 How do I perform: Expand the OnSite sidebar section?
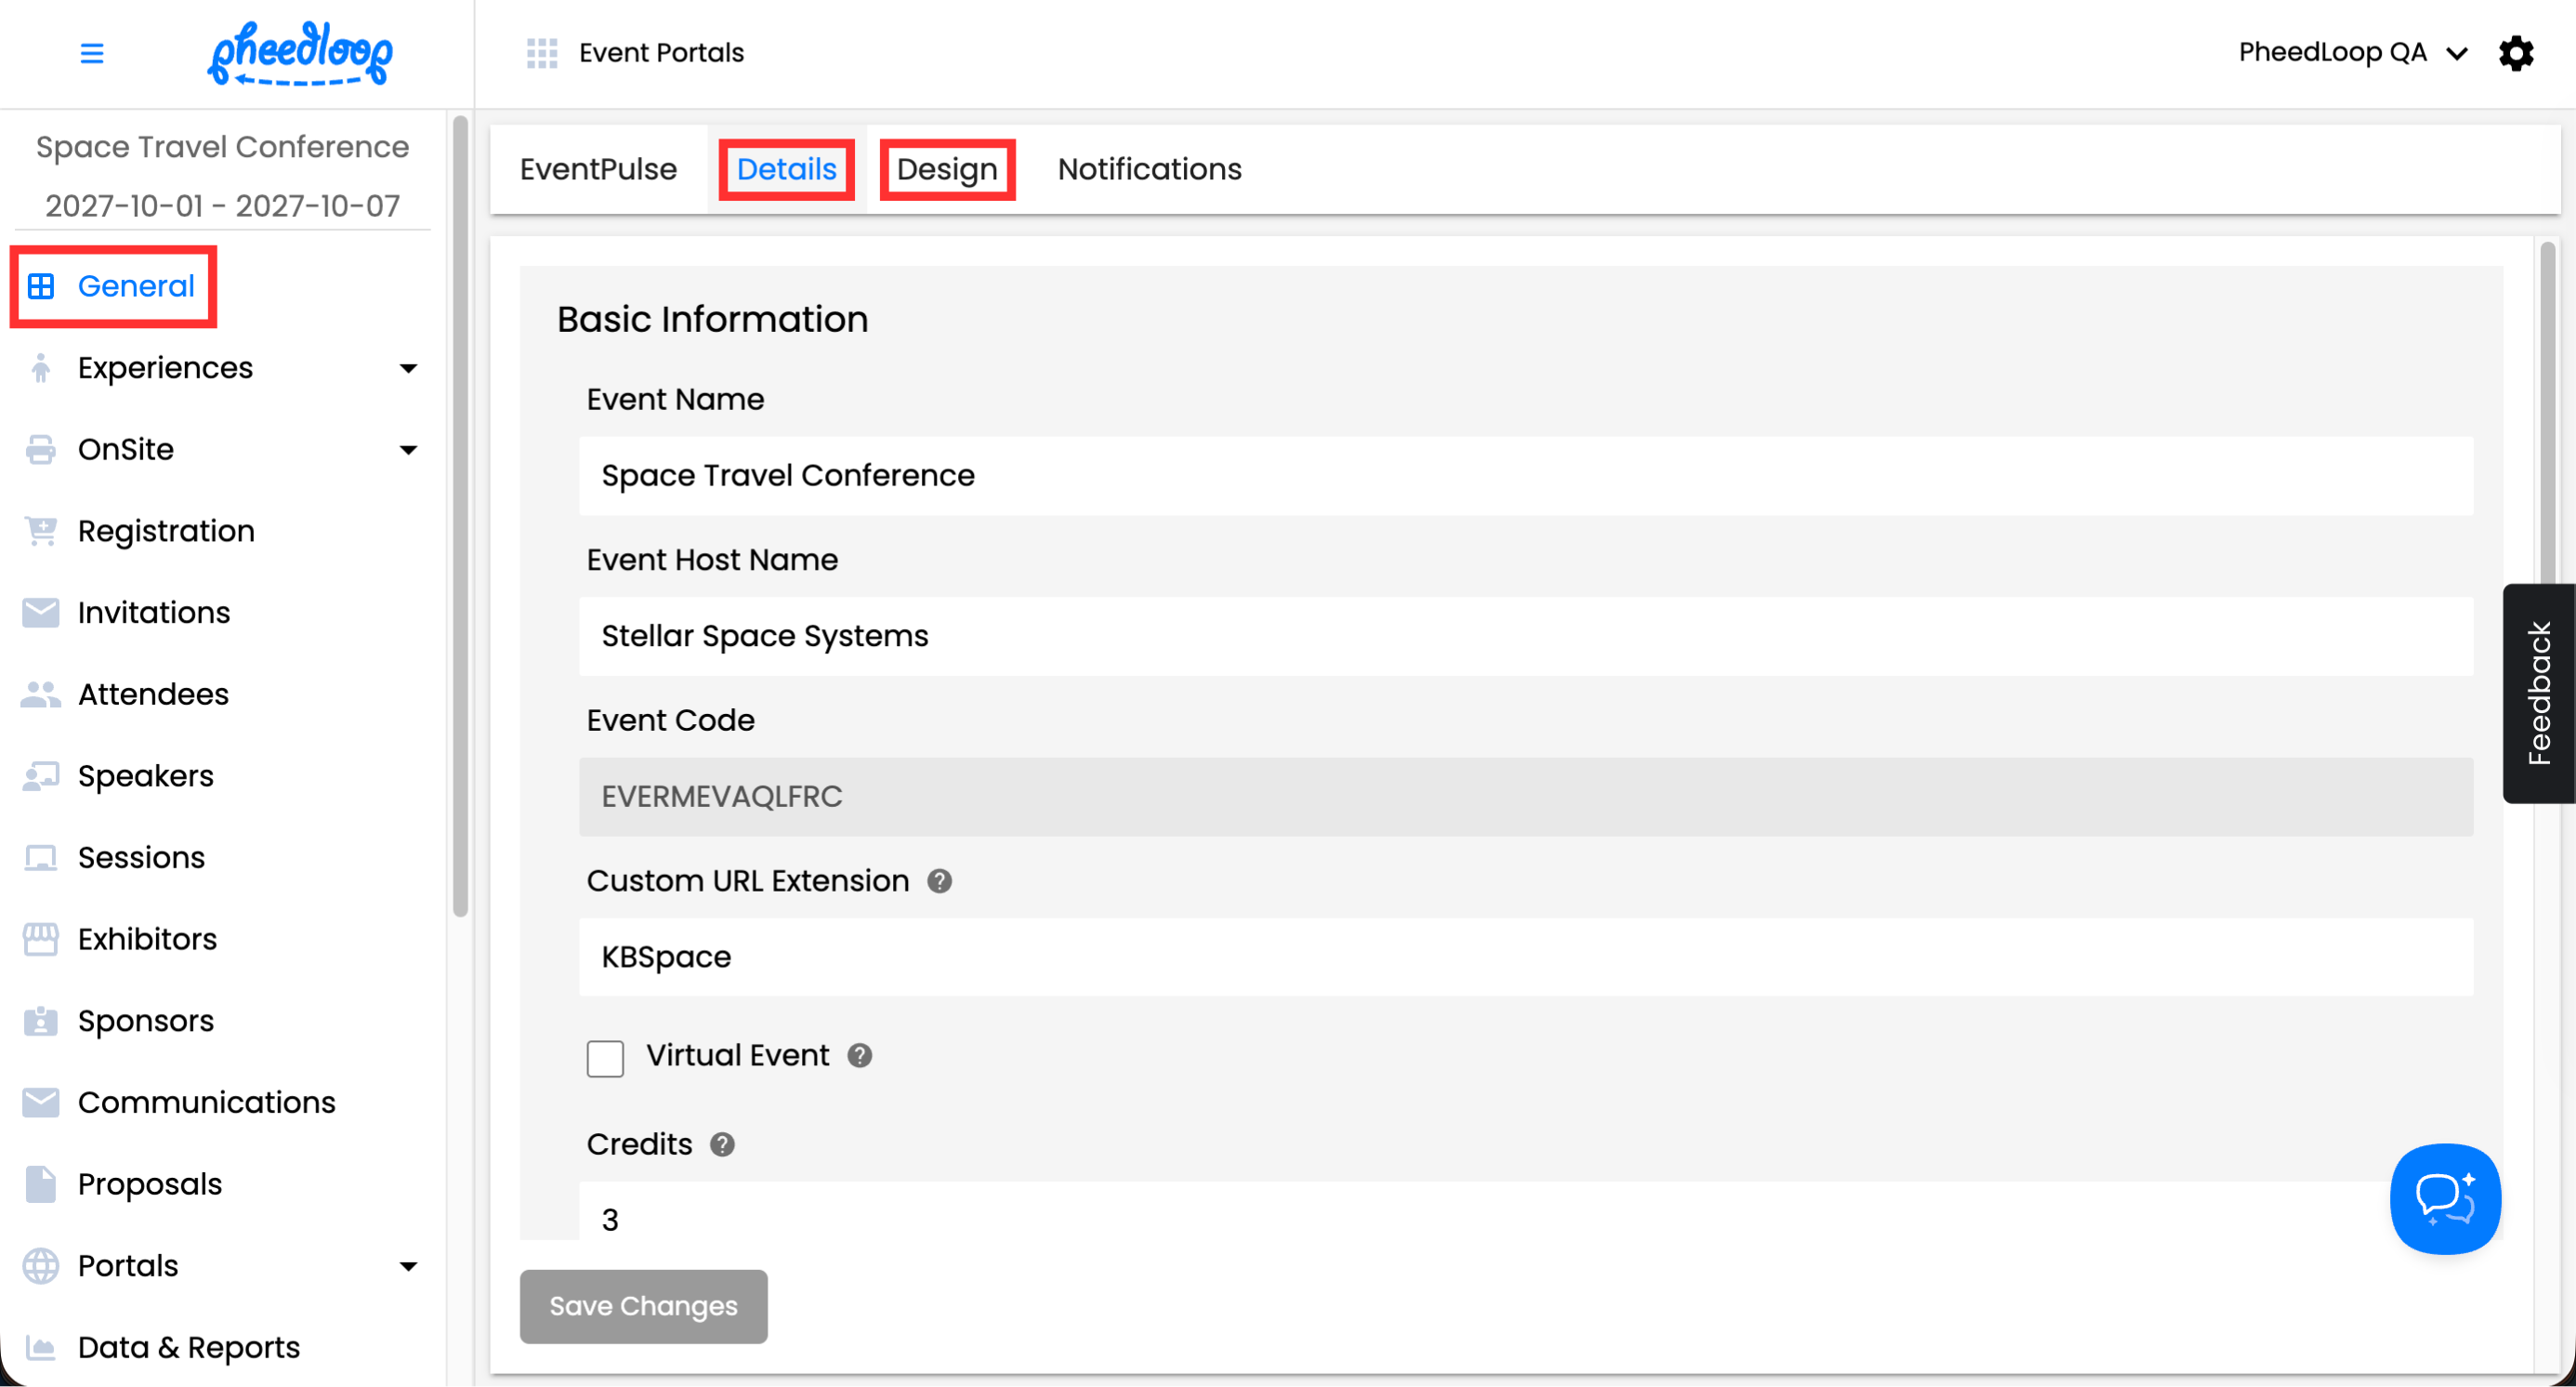[x=408, y=450]
